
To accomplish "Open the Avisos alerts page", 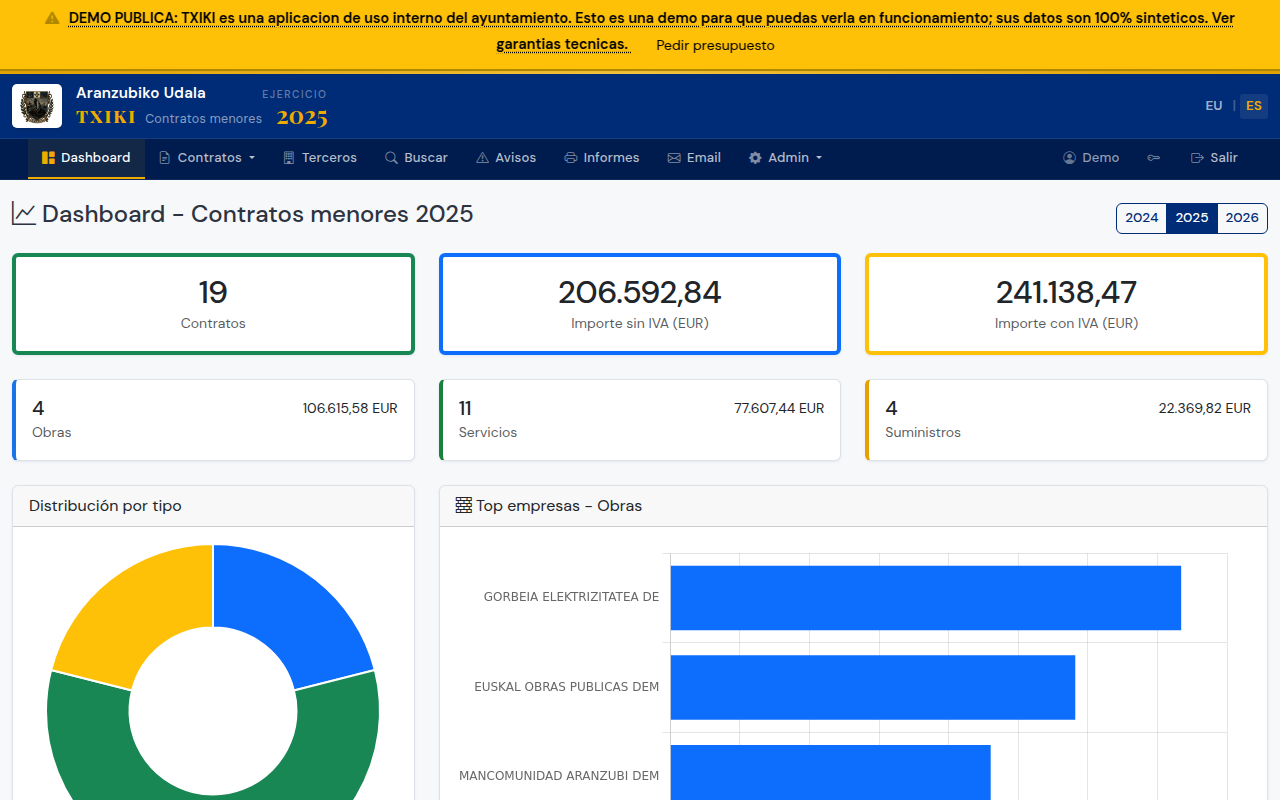I will click(506, 158).
